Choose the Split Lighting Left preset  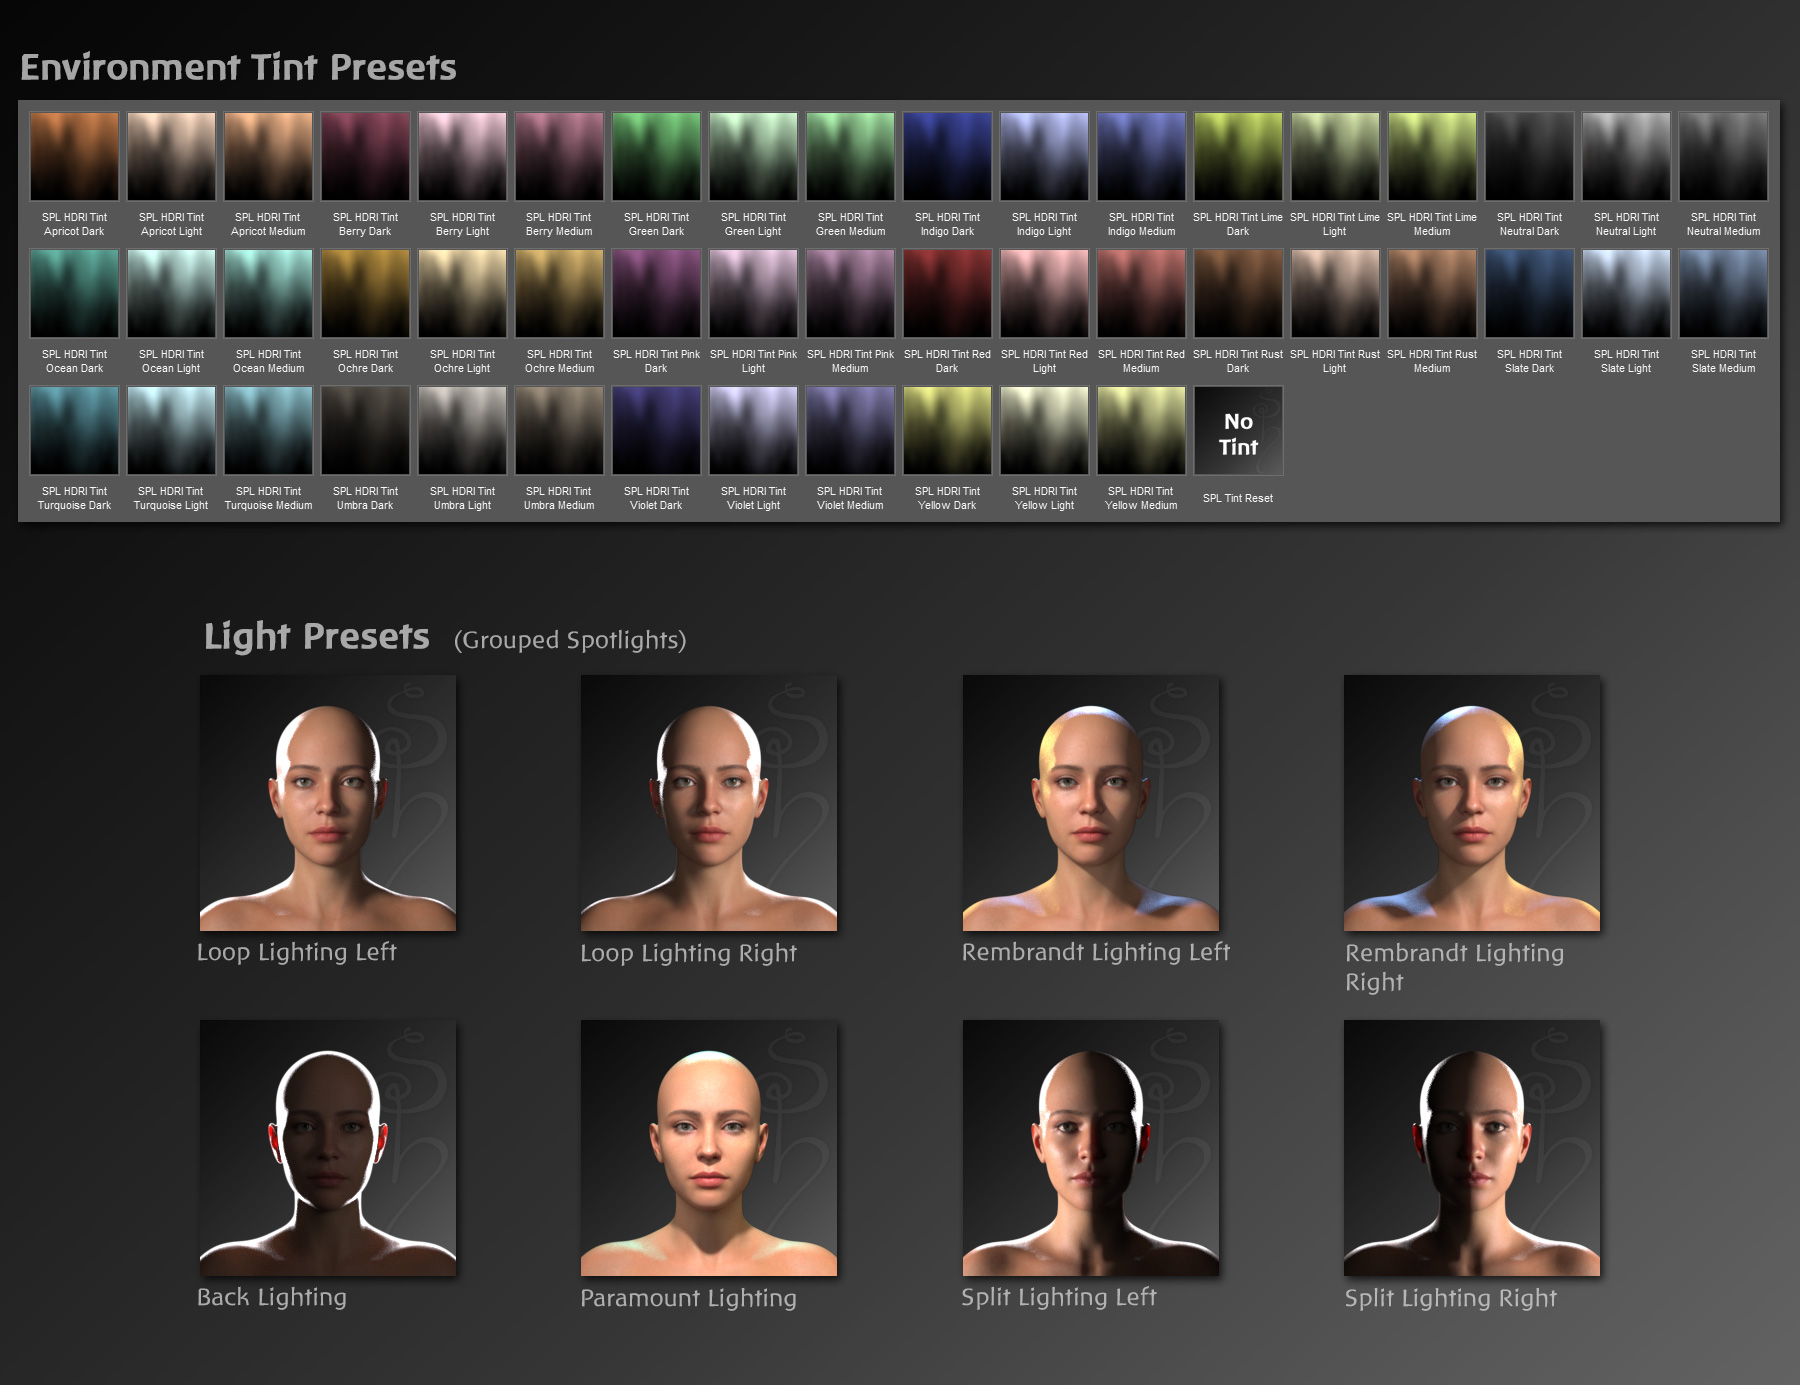(1091, 1146)
